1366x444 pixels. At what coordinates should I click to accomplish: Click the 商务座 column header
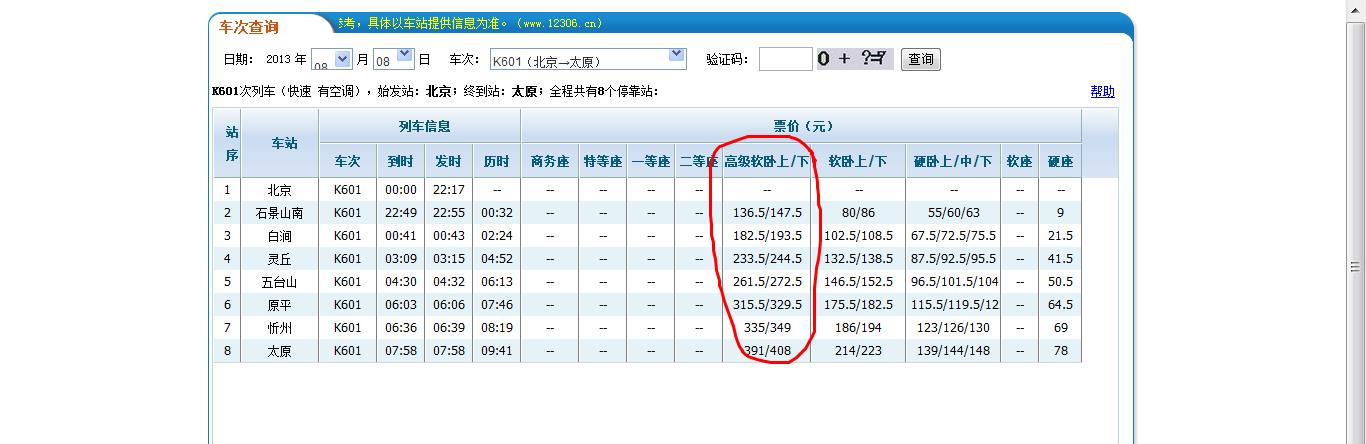coord(550,161)
